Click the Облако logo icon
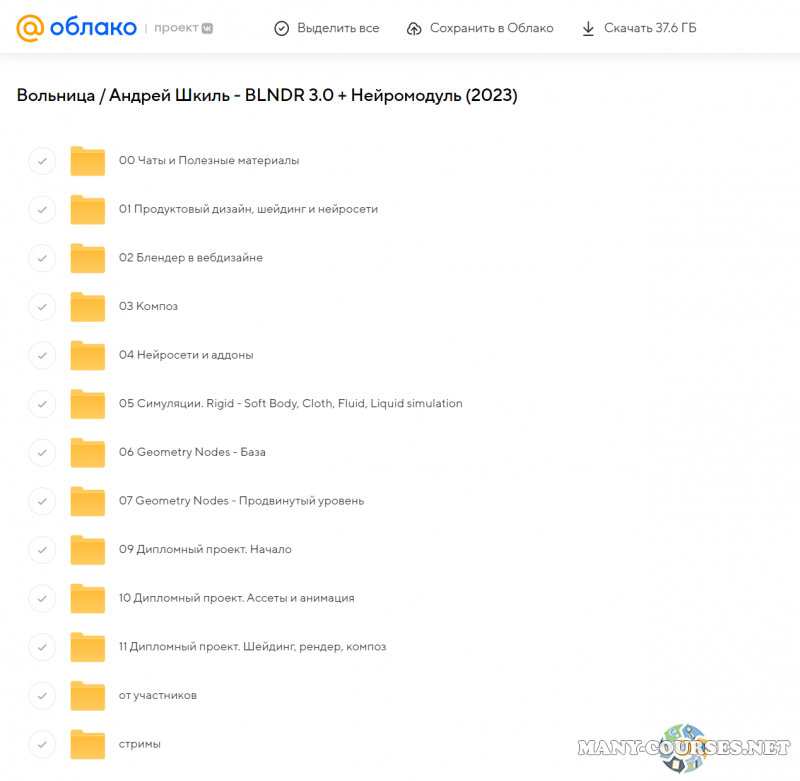 30,28
